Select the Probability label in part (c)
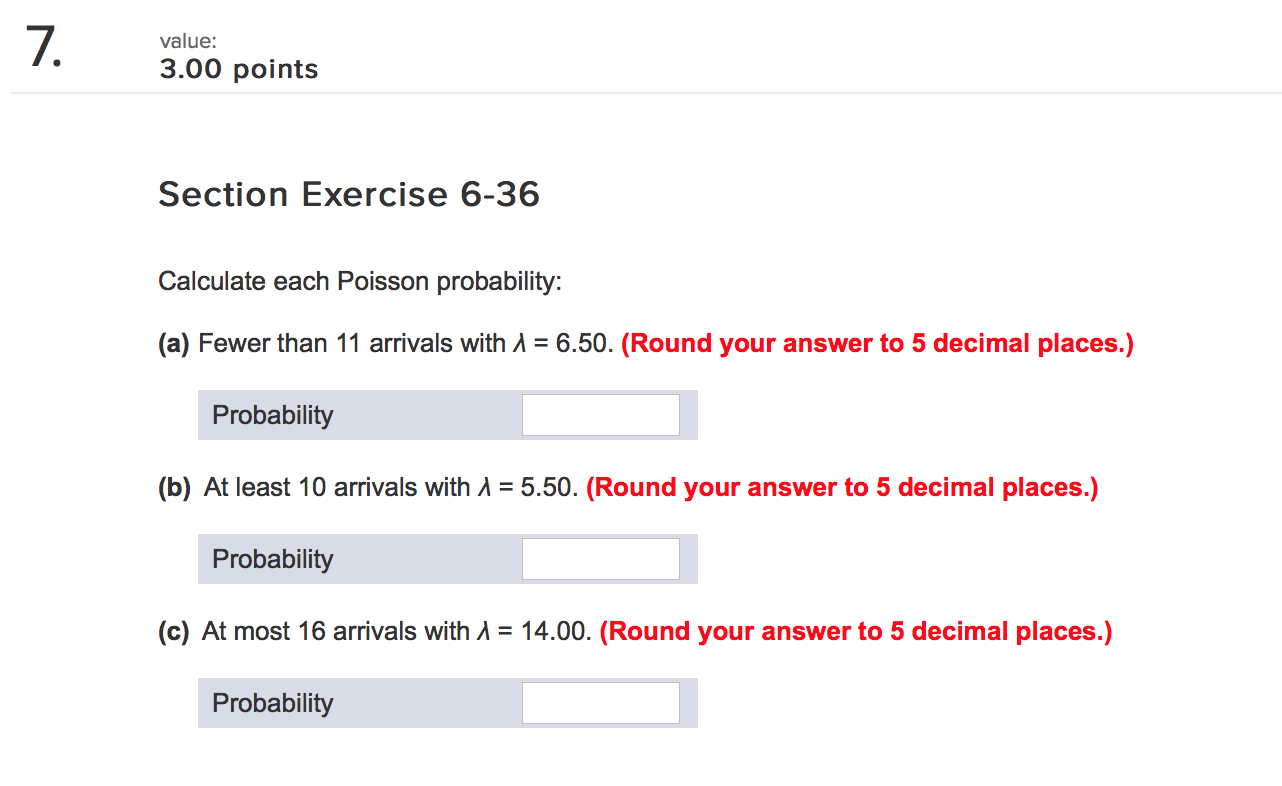The width and height of the screenshot is (1282, 786). pos(271,702)
